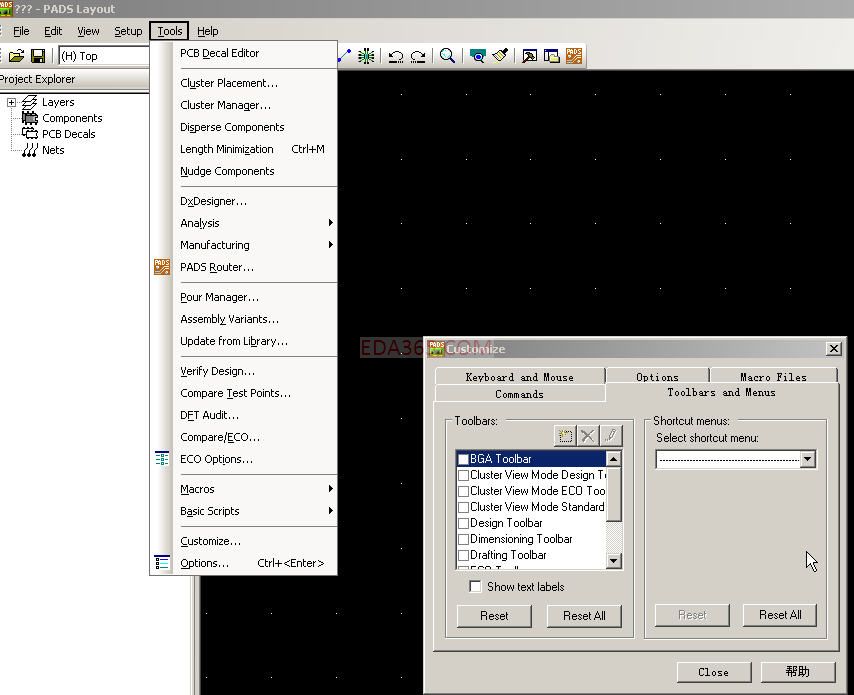854x695 pixels.
Task: Click the Save disk icon
Action: click(x=38, y=56)
